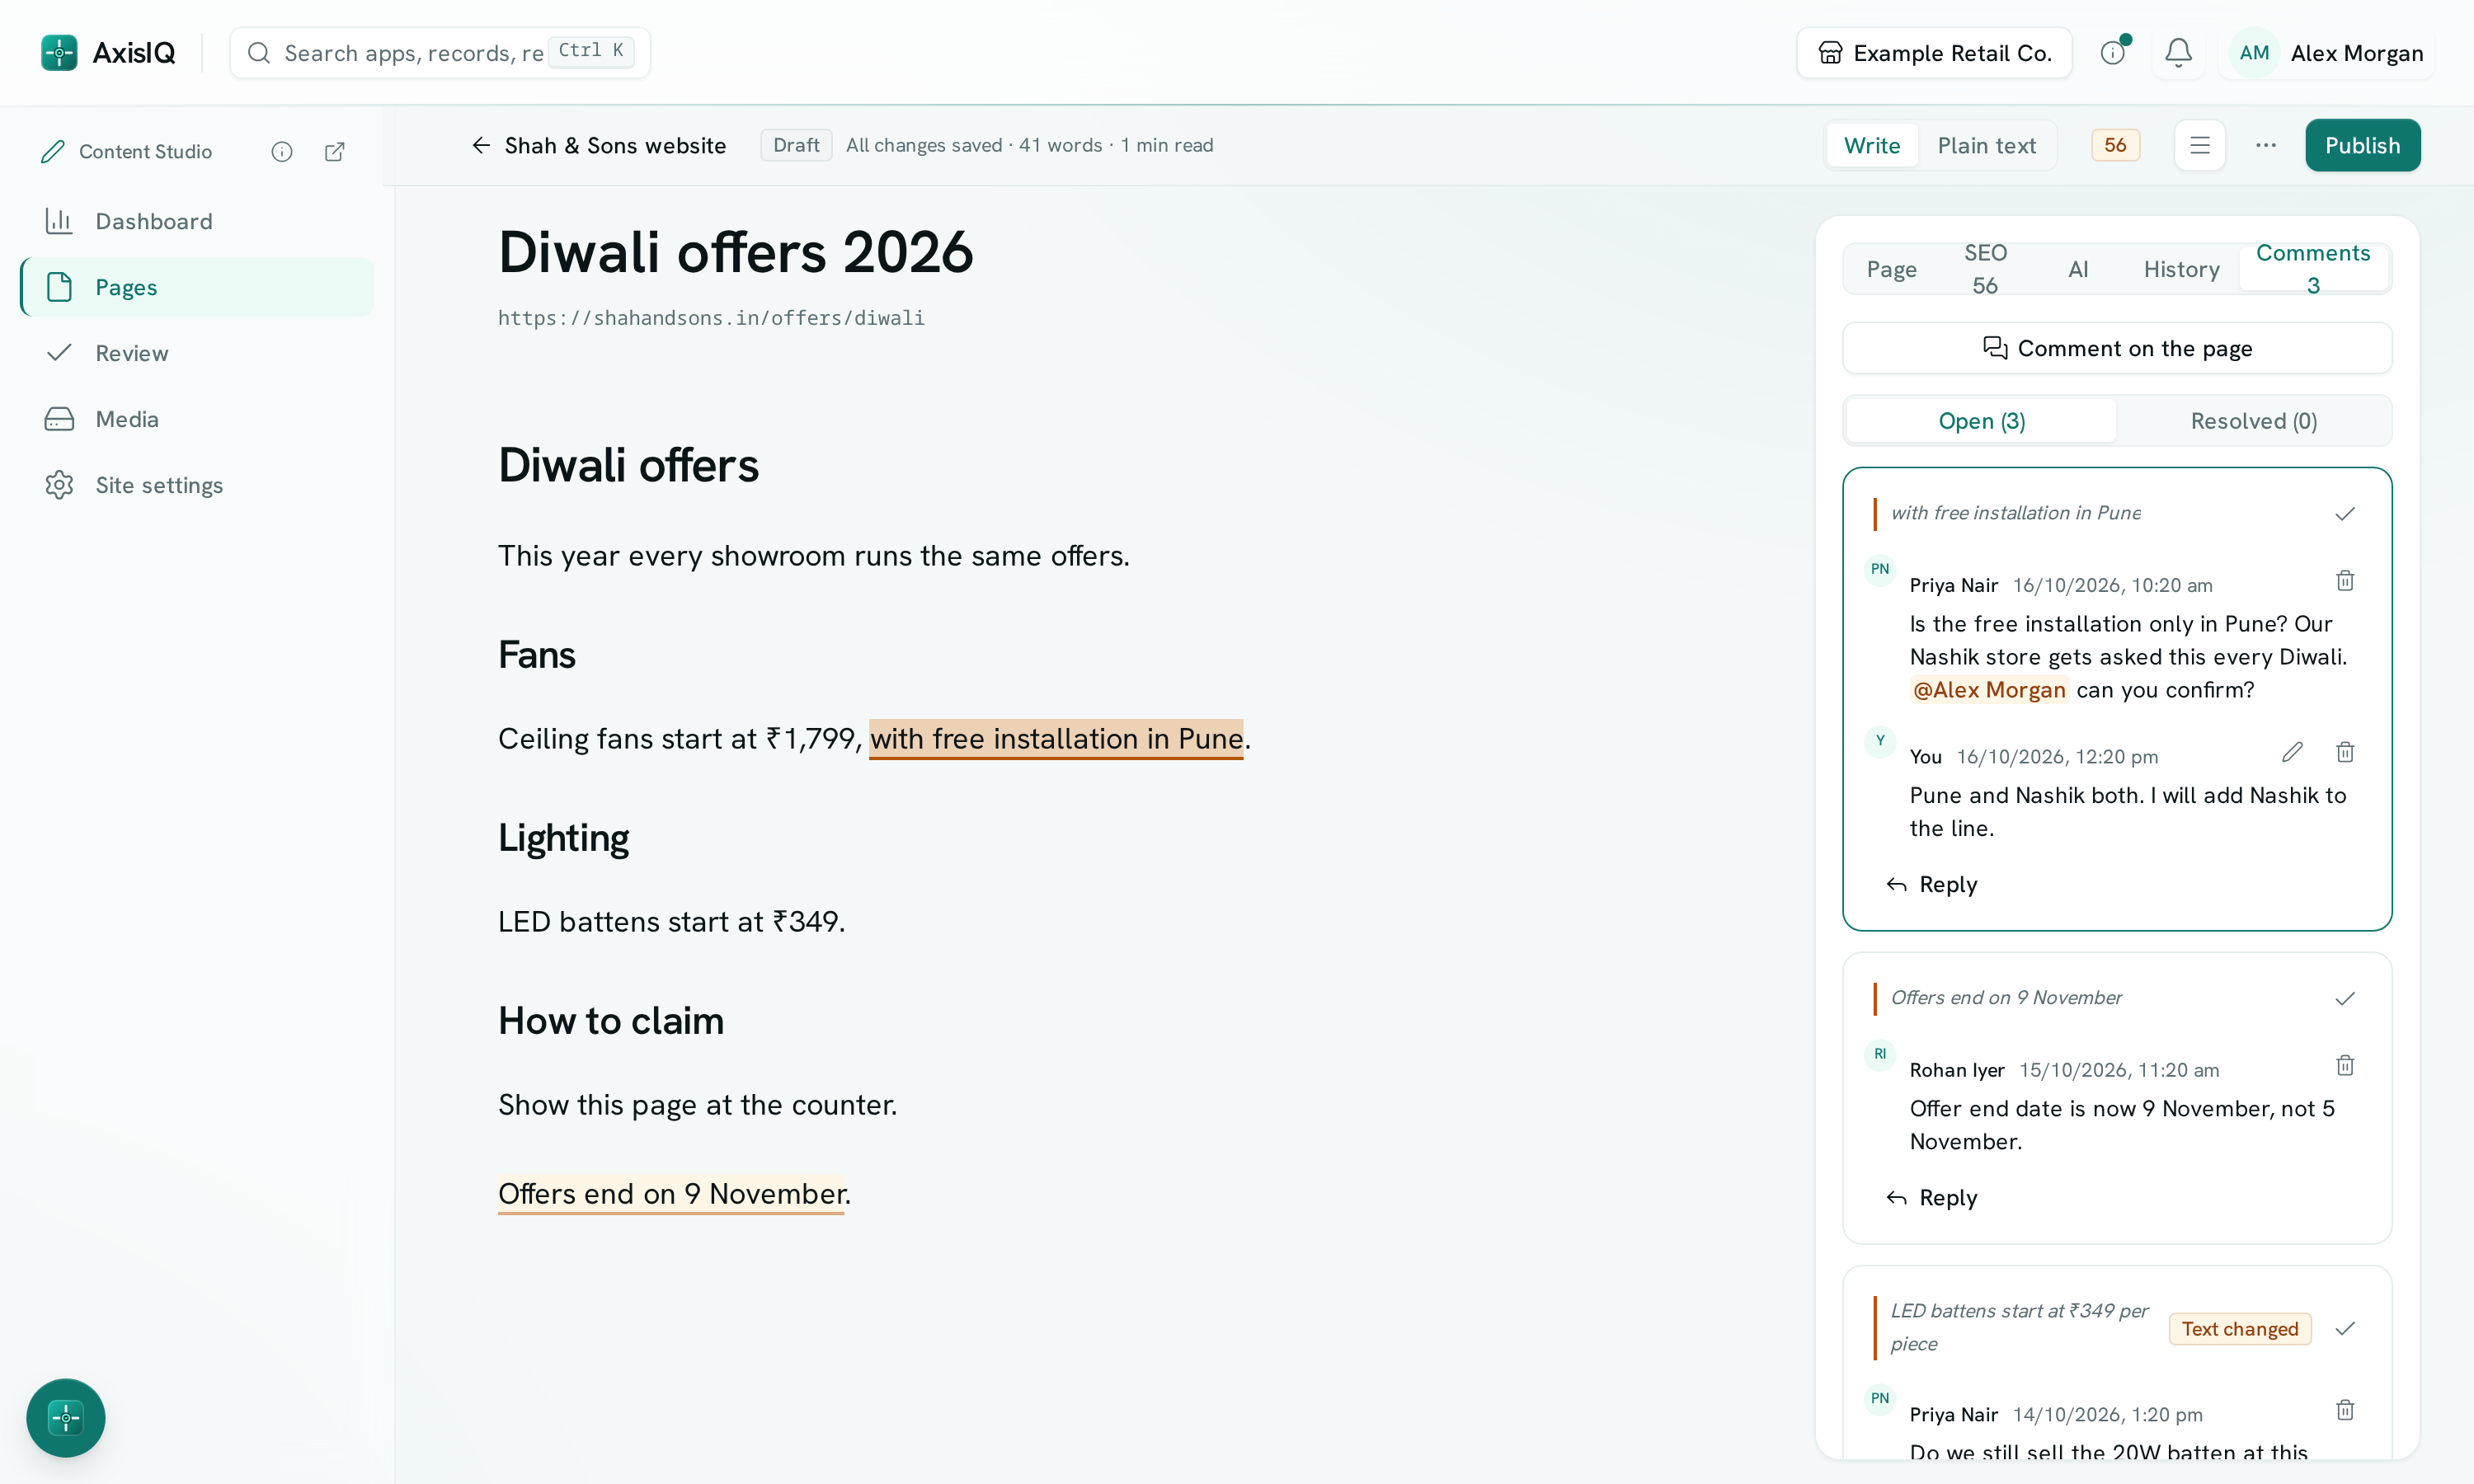This screenshot has height=1484, width=2474.
Task: Open Review in sidebar
Action: (197, 353)
